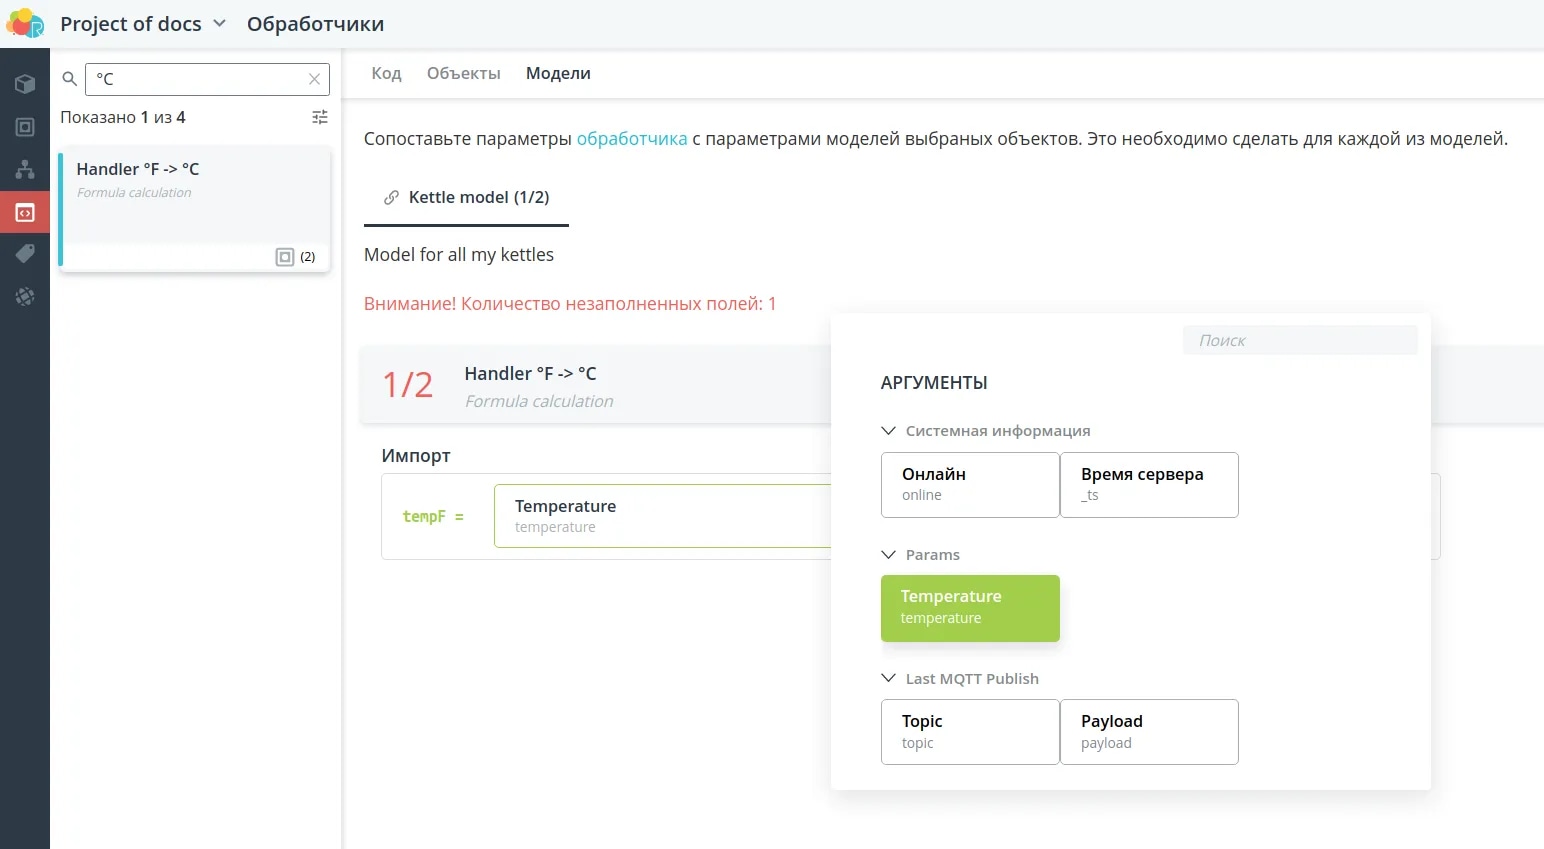Click the unfilled fields warning text
Screen dimensions: 1544x849
570,304
